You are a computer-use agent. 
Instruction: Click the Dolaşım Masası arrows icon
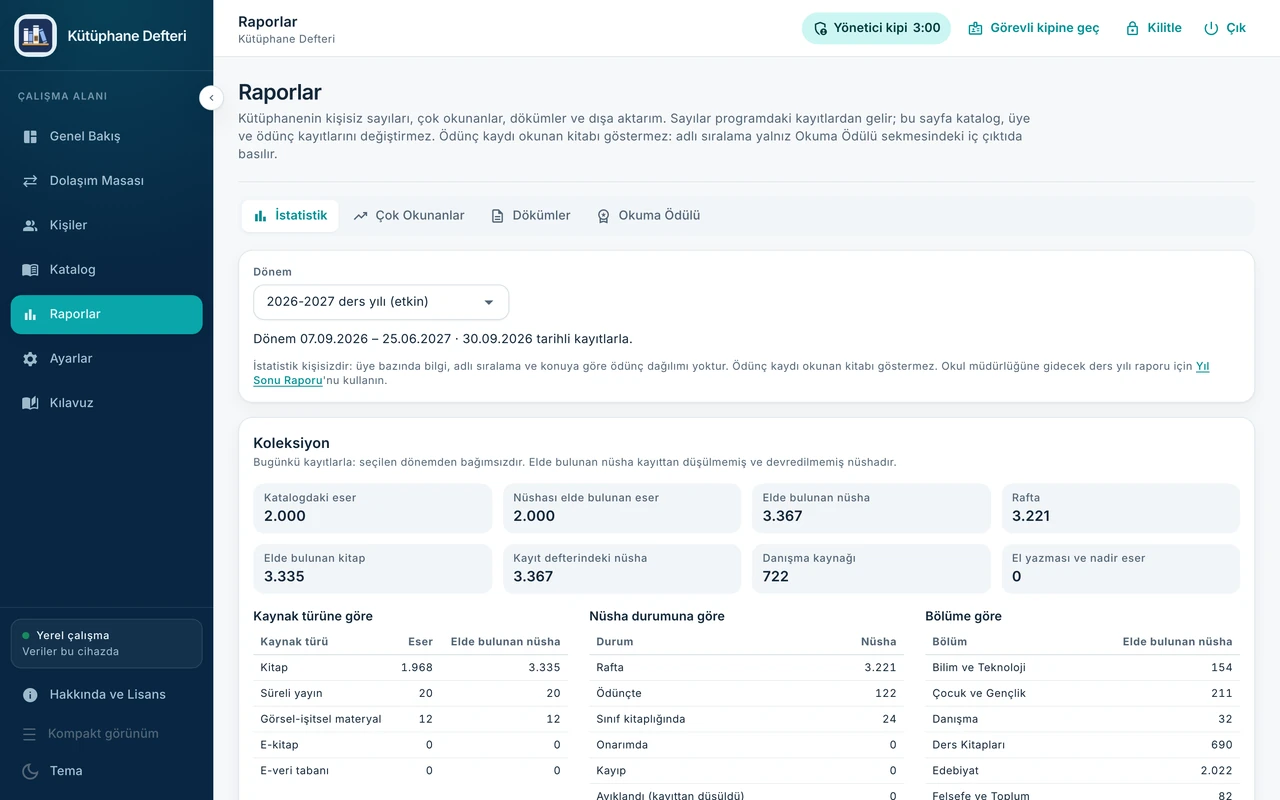30,181
